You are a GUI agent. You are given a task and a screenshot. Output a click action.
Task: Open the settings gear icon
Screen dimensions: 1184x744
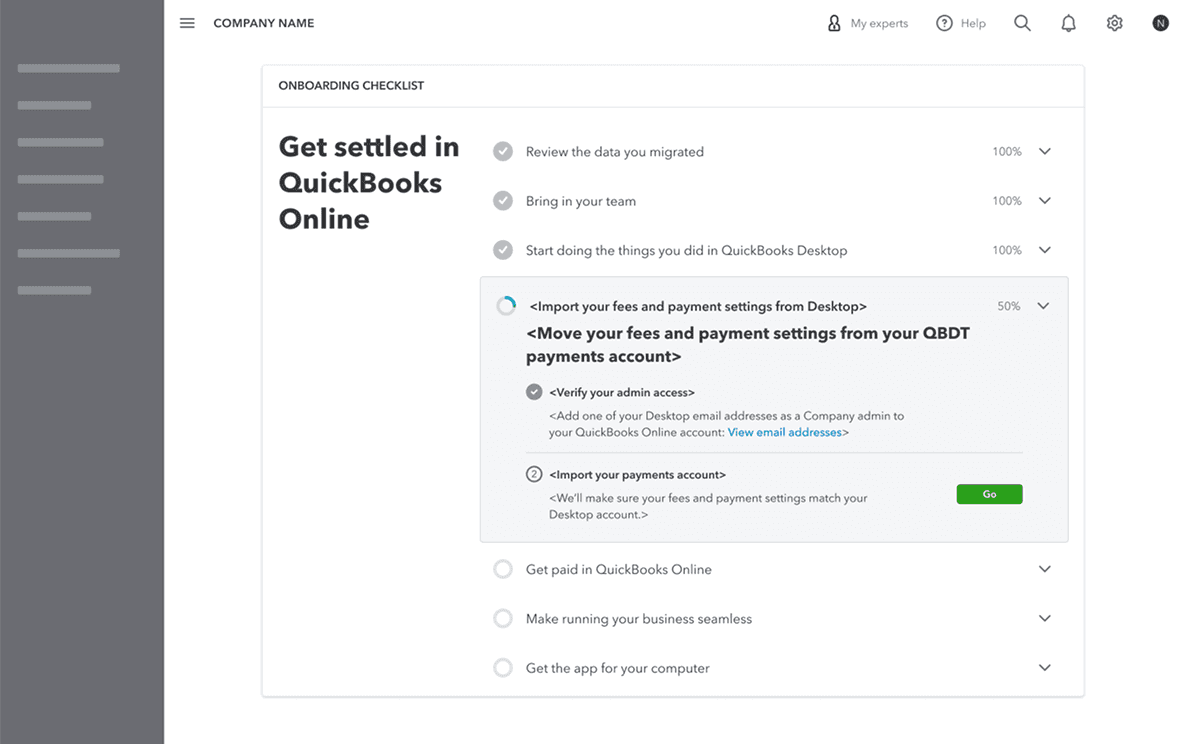[x=1115, y=23]
